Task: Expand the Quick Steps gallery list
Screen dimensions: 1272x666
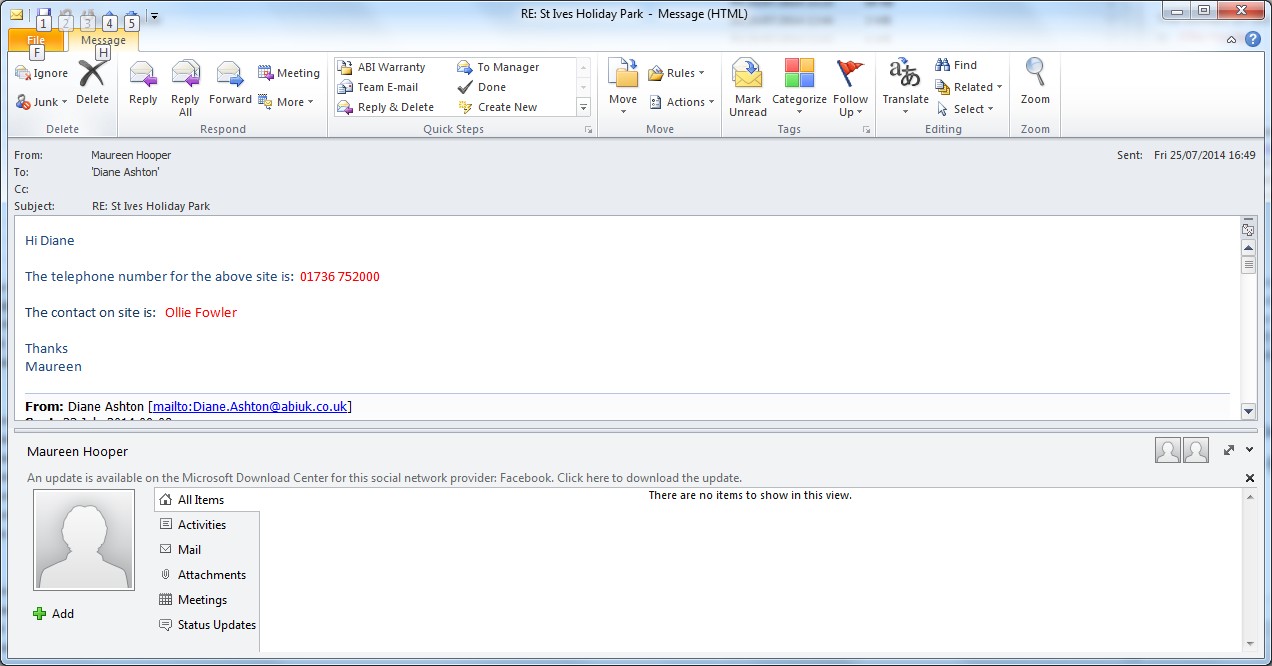Action: click(x=584, y=107)
